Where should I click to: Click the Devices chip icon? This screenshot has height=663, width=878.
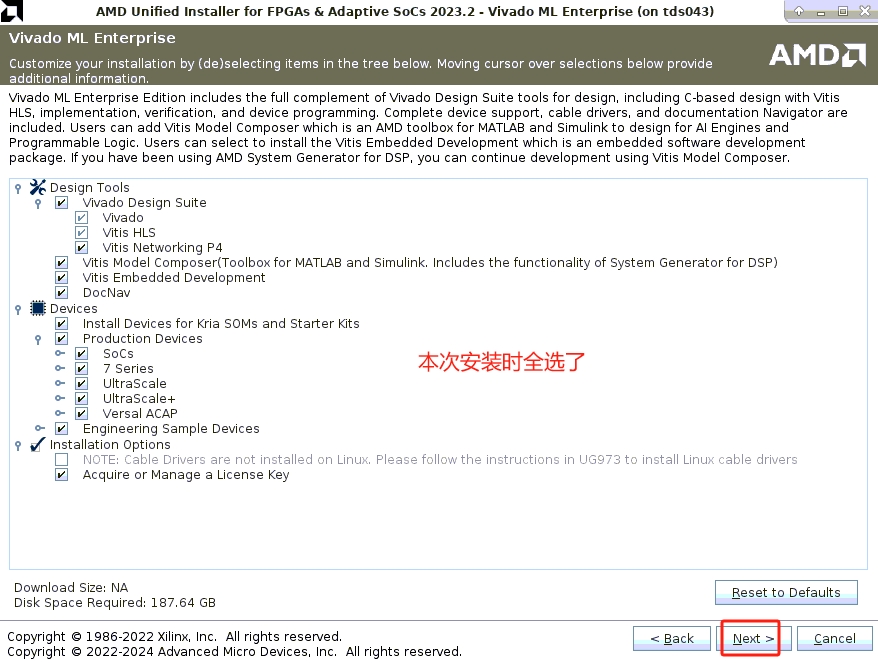coord(38,308)
